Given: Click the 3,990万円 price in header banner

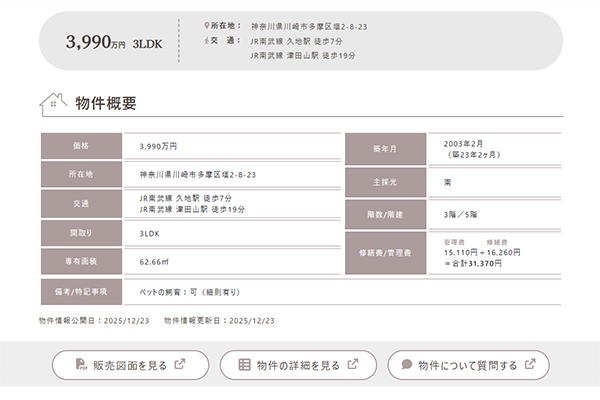Looking at the screenshot, I should point(96,42).
